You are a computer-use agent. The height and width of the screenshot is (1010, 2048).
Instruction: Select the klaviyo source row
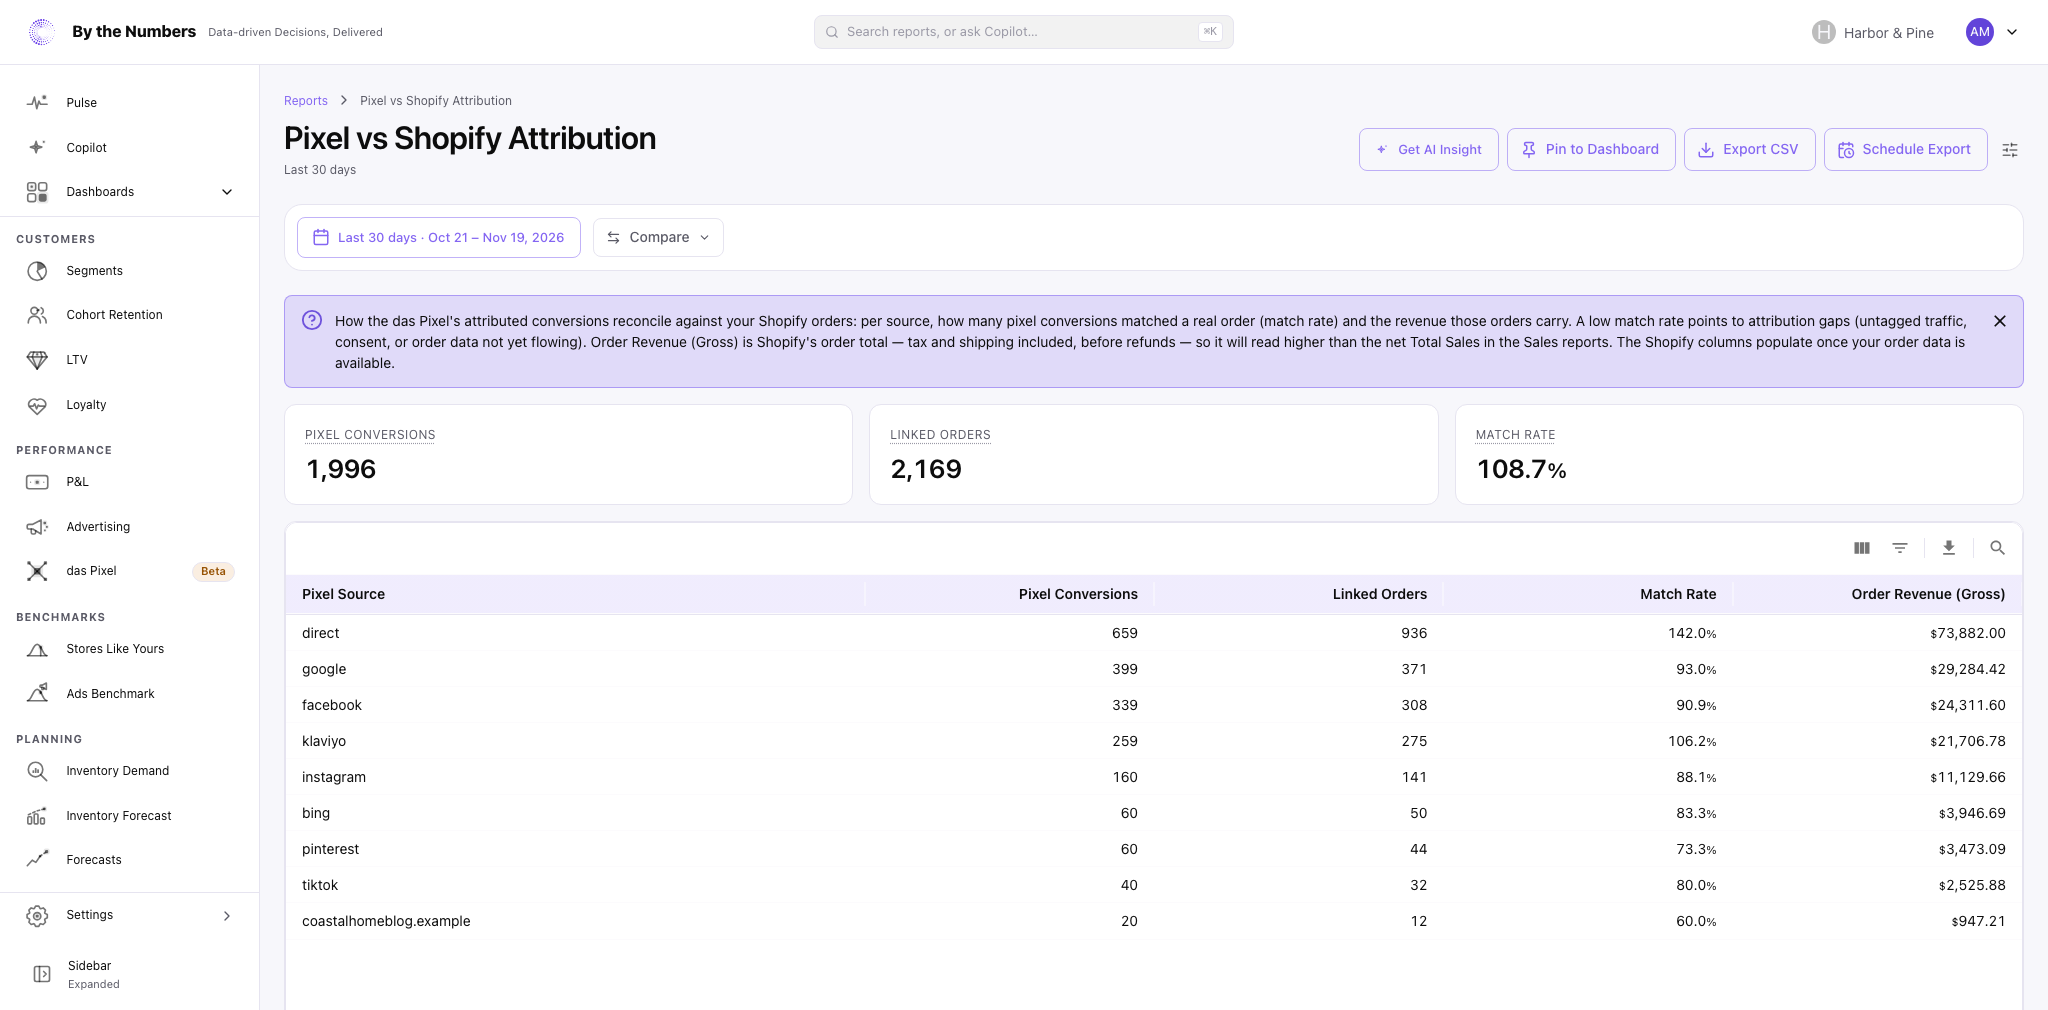point(1153,741)
